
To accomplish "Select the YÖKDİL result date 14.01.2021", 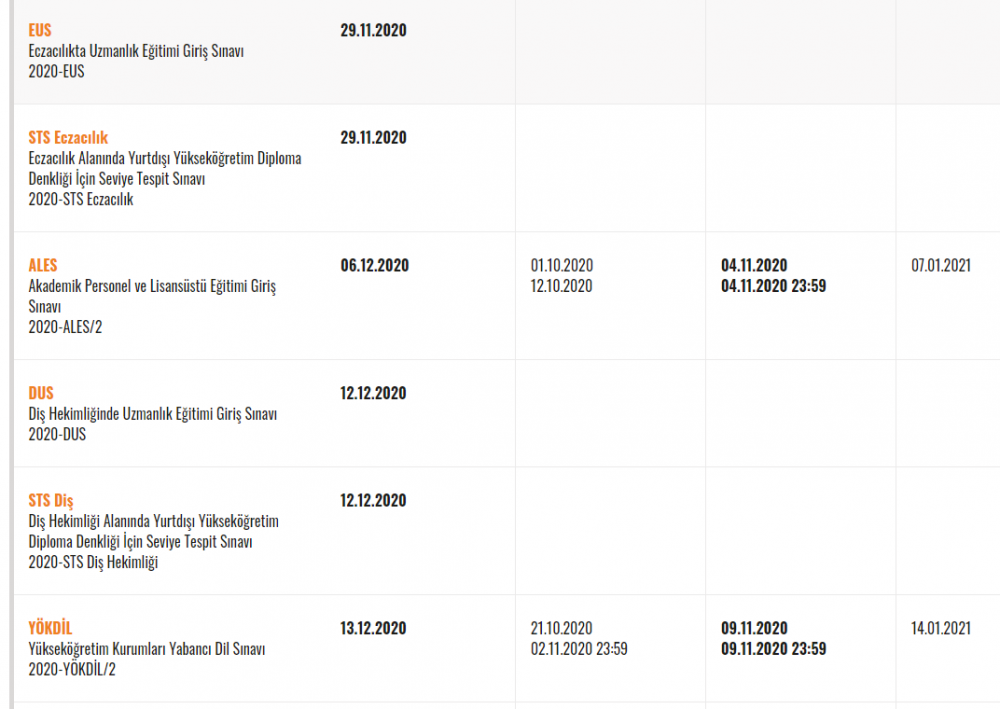I will pyautogui.click(x=941, y=628).
